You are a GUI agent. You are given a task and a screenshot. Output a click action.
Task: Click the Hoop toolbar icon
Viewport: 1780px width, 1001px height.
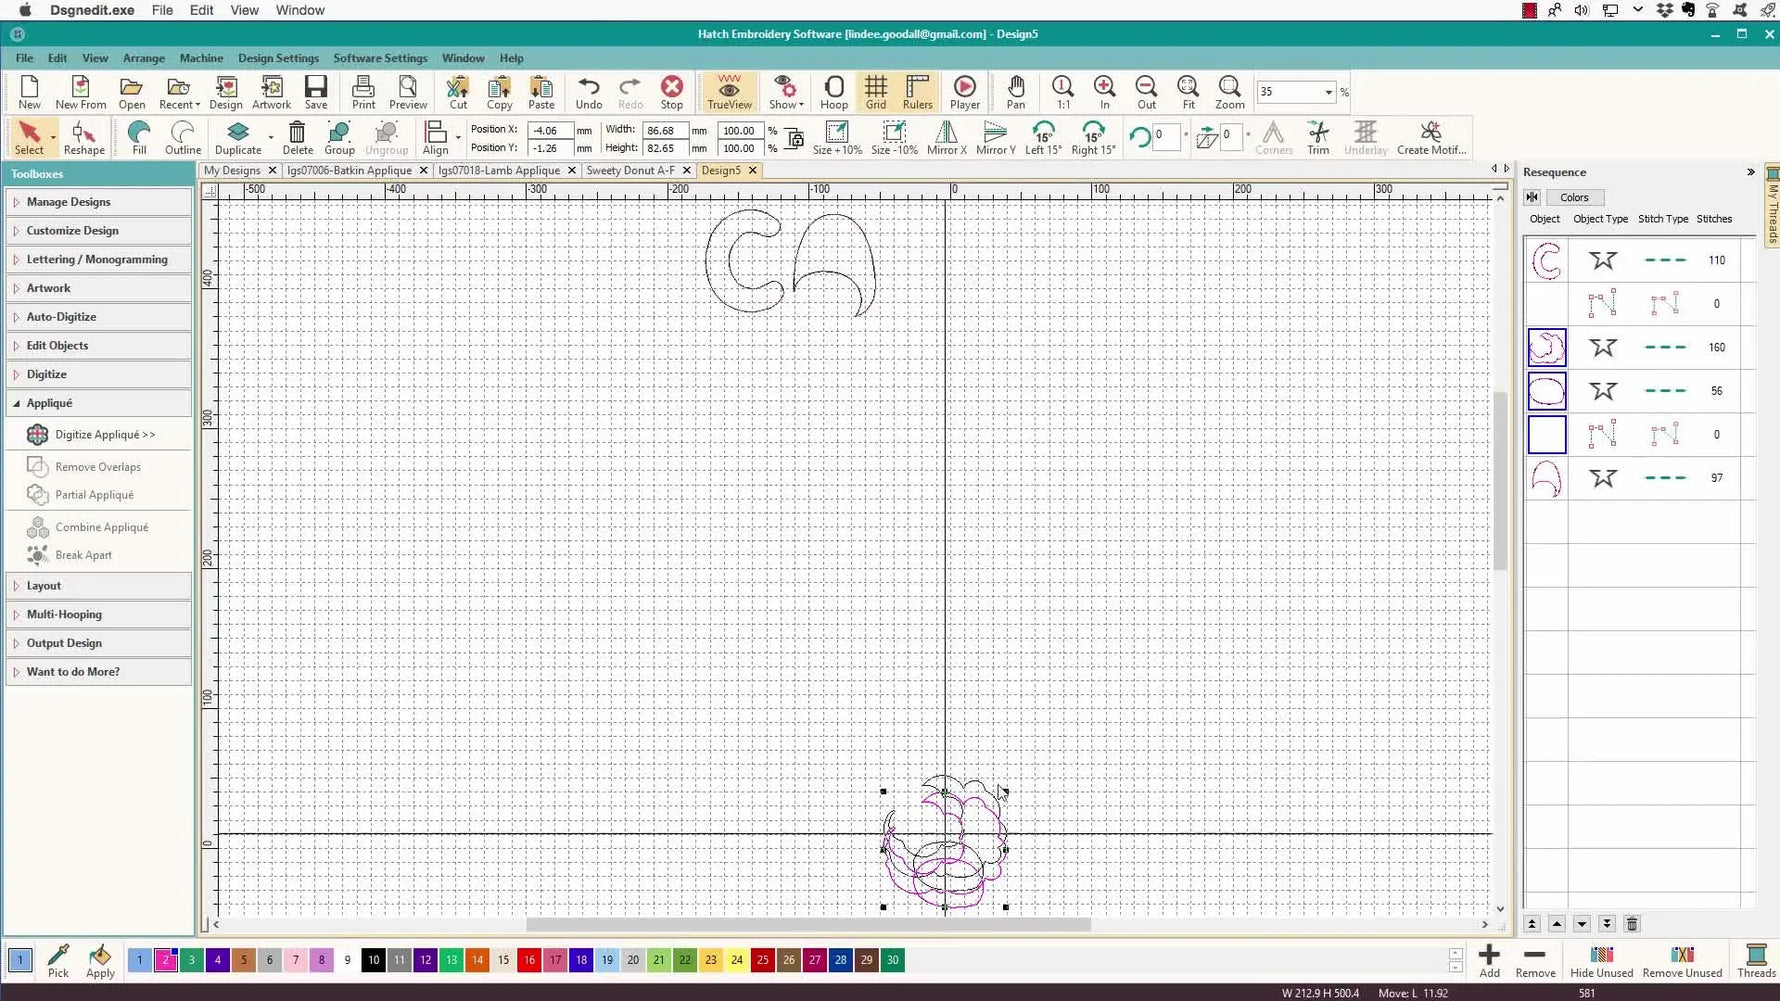coord(834,92)
